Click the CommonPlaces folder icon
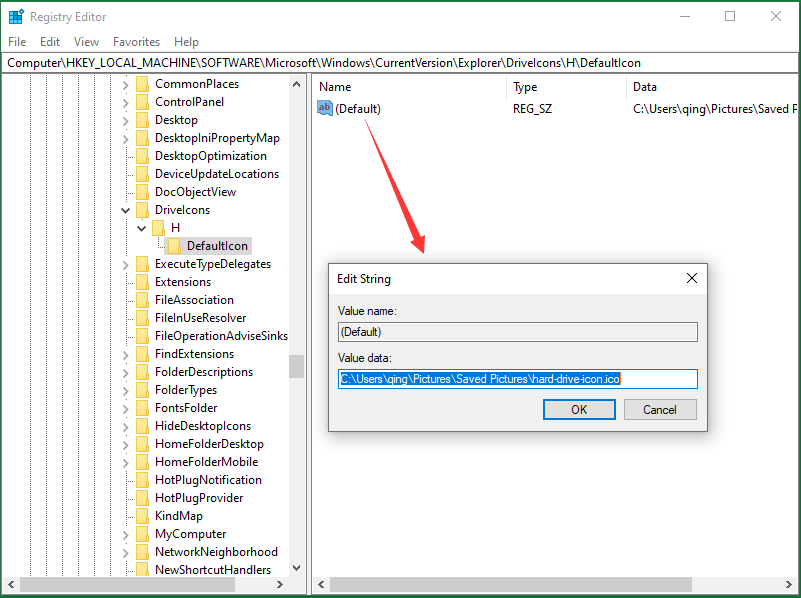 point(143,84)
